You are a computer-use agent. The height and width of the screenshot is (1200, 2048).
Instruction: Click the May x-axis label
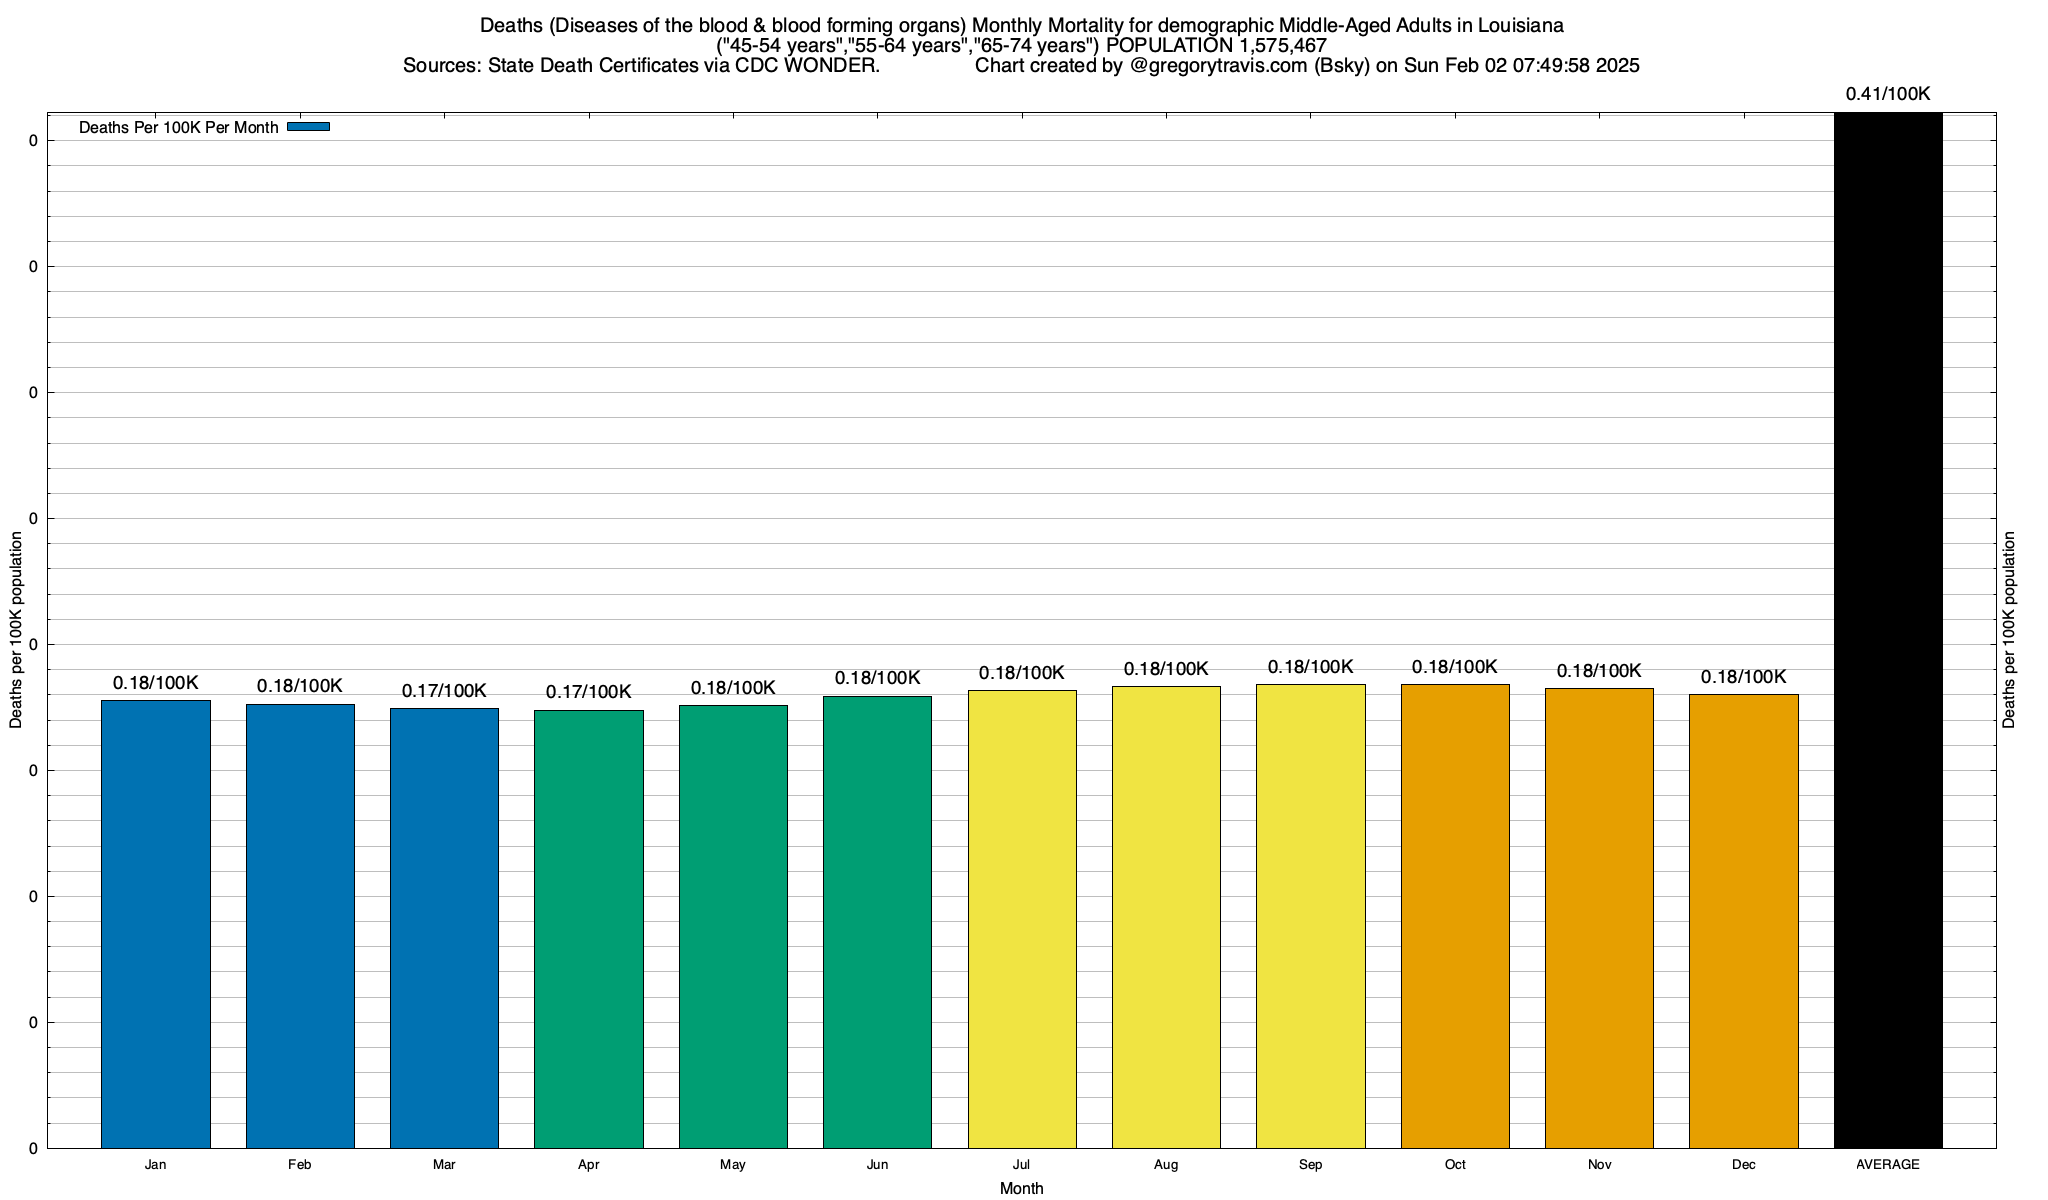(x=733, y=1165)
